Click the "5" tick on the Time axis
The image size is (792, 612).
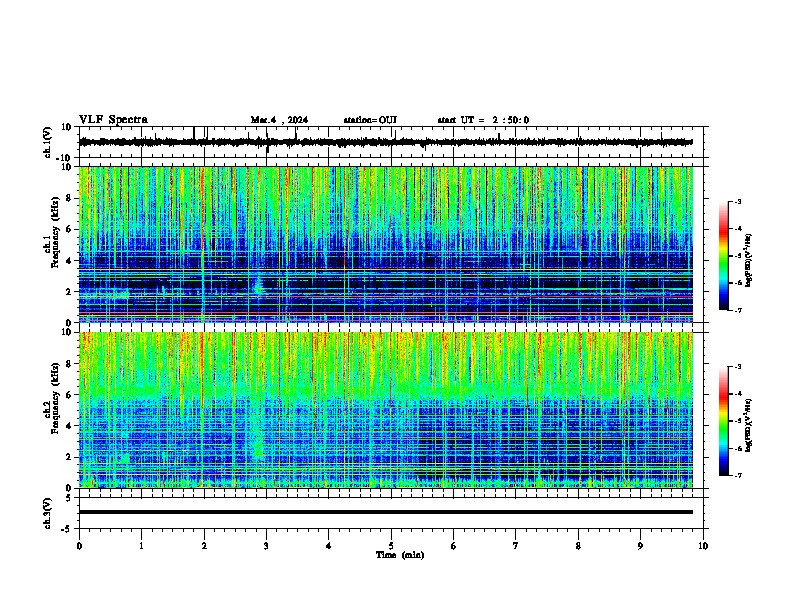(x=391, y=546)
